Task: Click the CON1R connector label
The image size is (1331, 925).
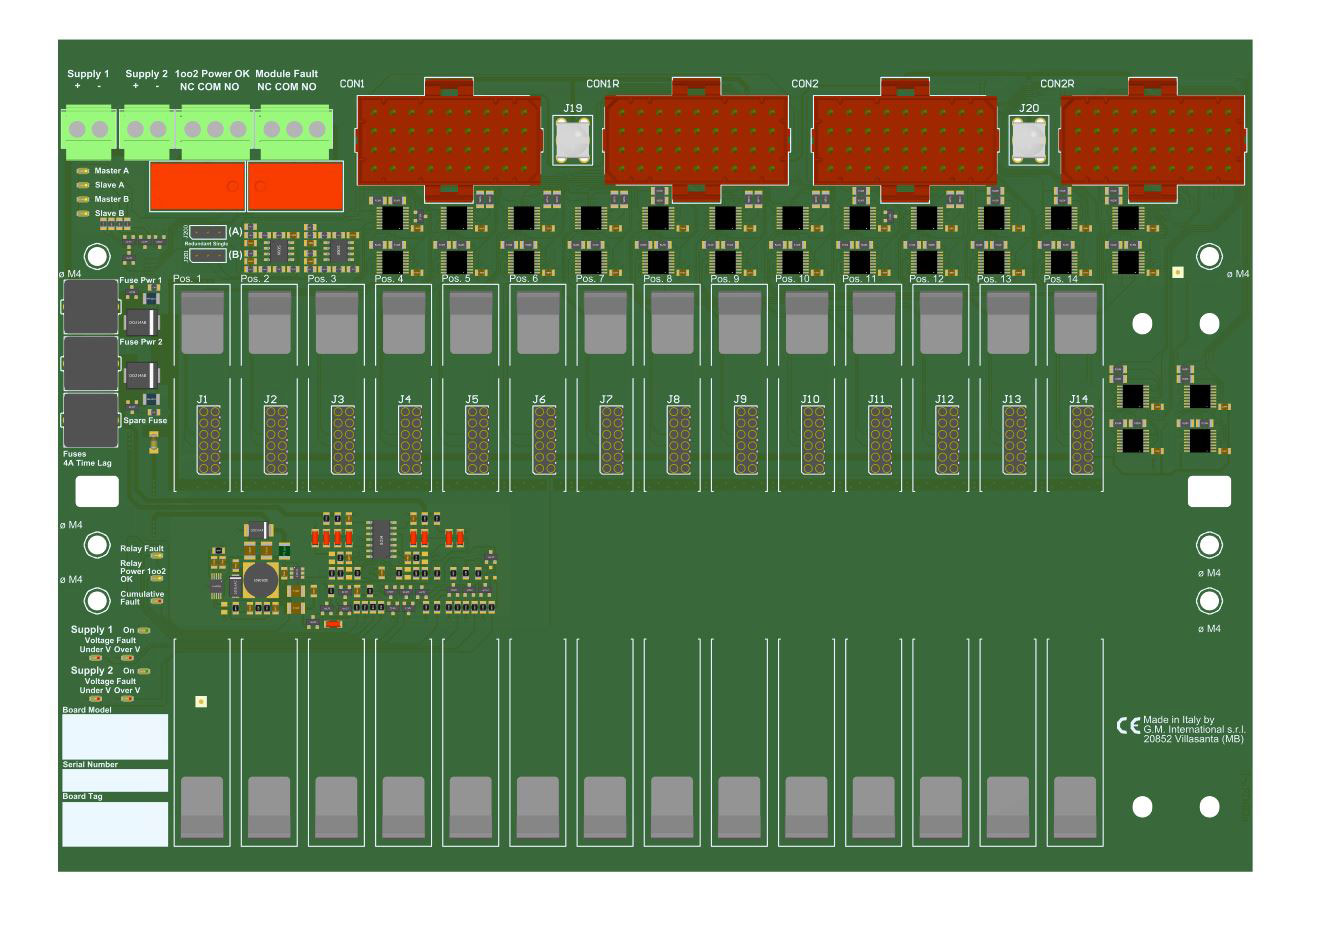Action: 602,84
